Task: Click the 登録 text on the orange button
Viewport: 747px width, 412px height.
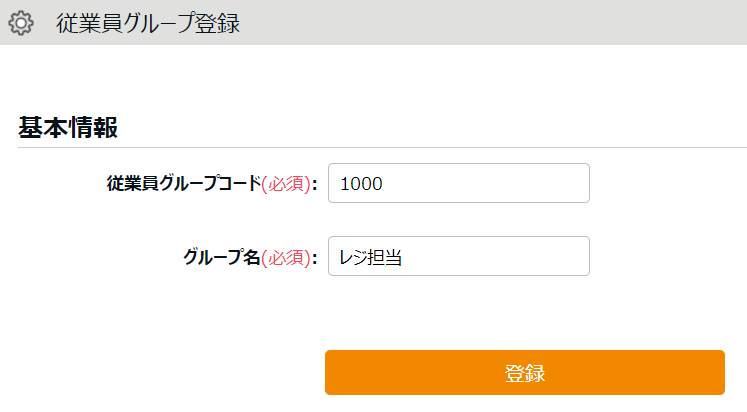Action: 524,374
